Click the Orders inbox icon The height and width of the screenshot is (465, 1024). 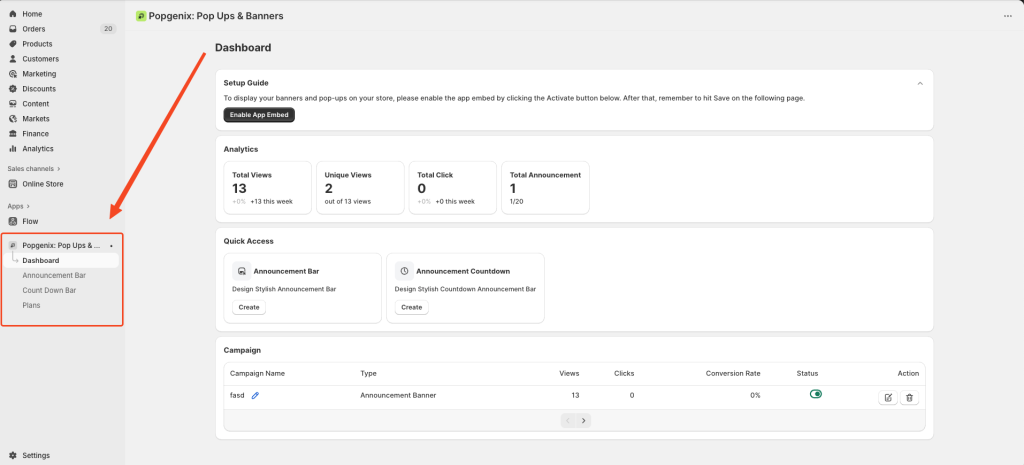(13, 29)
